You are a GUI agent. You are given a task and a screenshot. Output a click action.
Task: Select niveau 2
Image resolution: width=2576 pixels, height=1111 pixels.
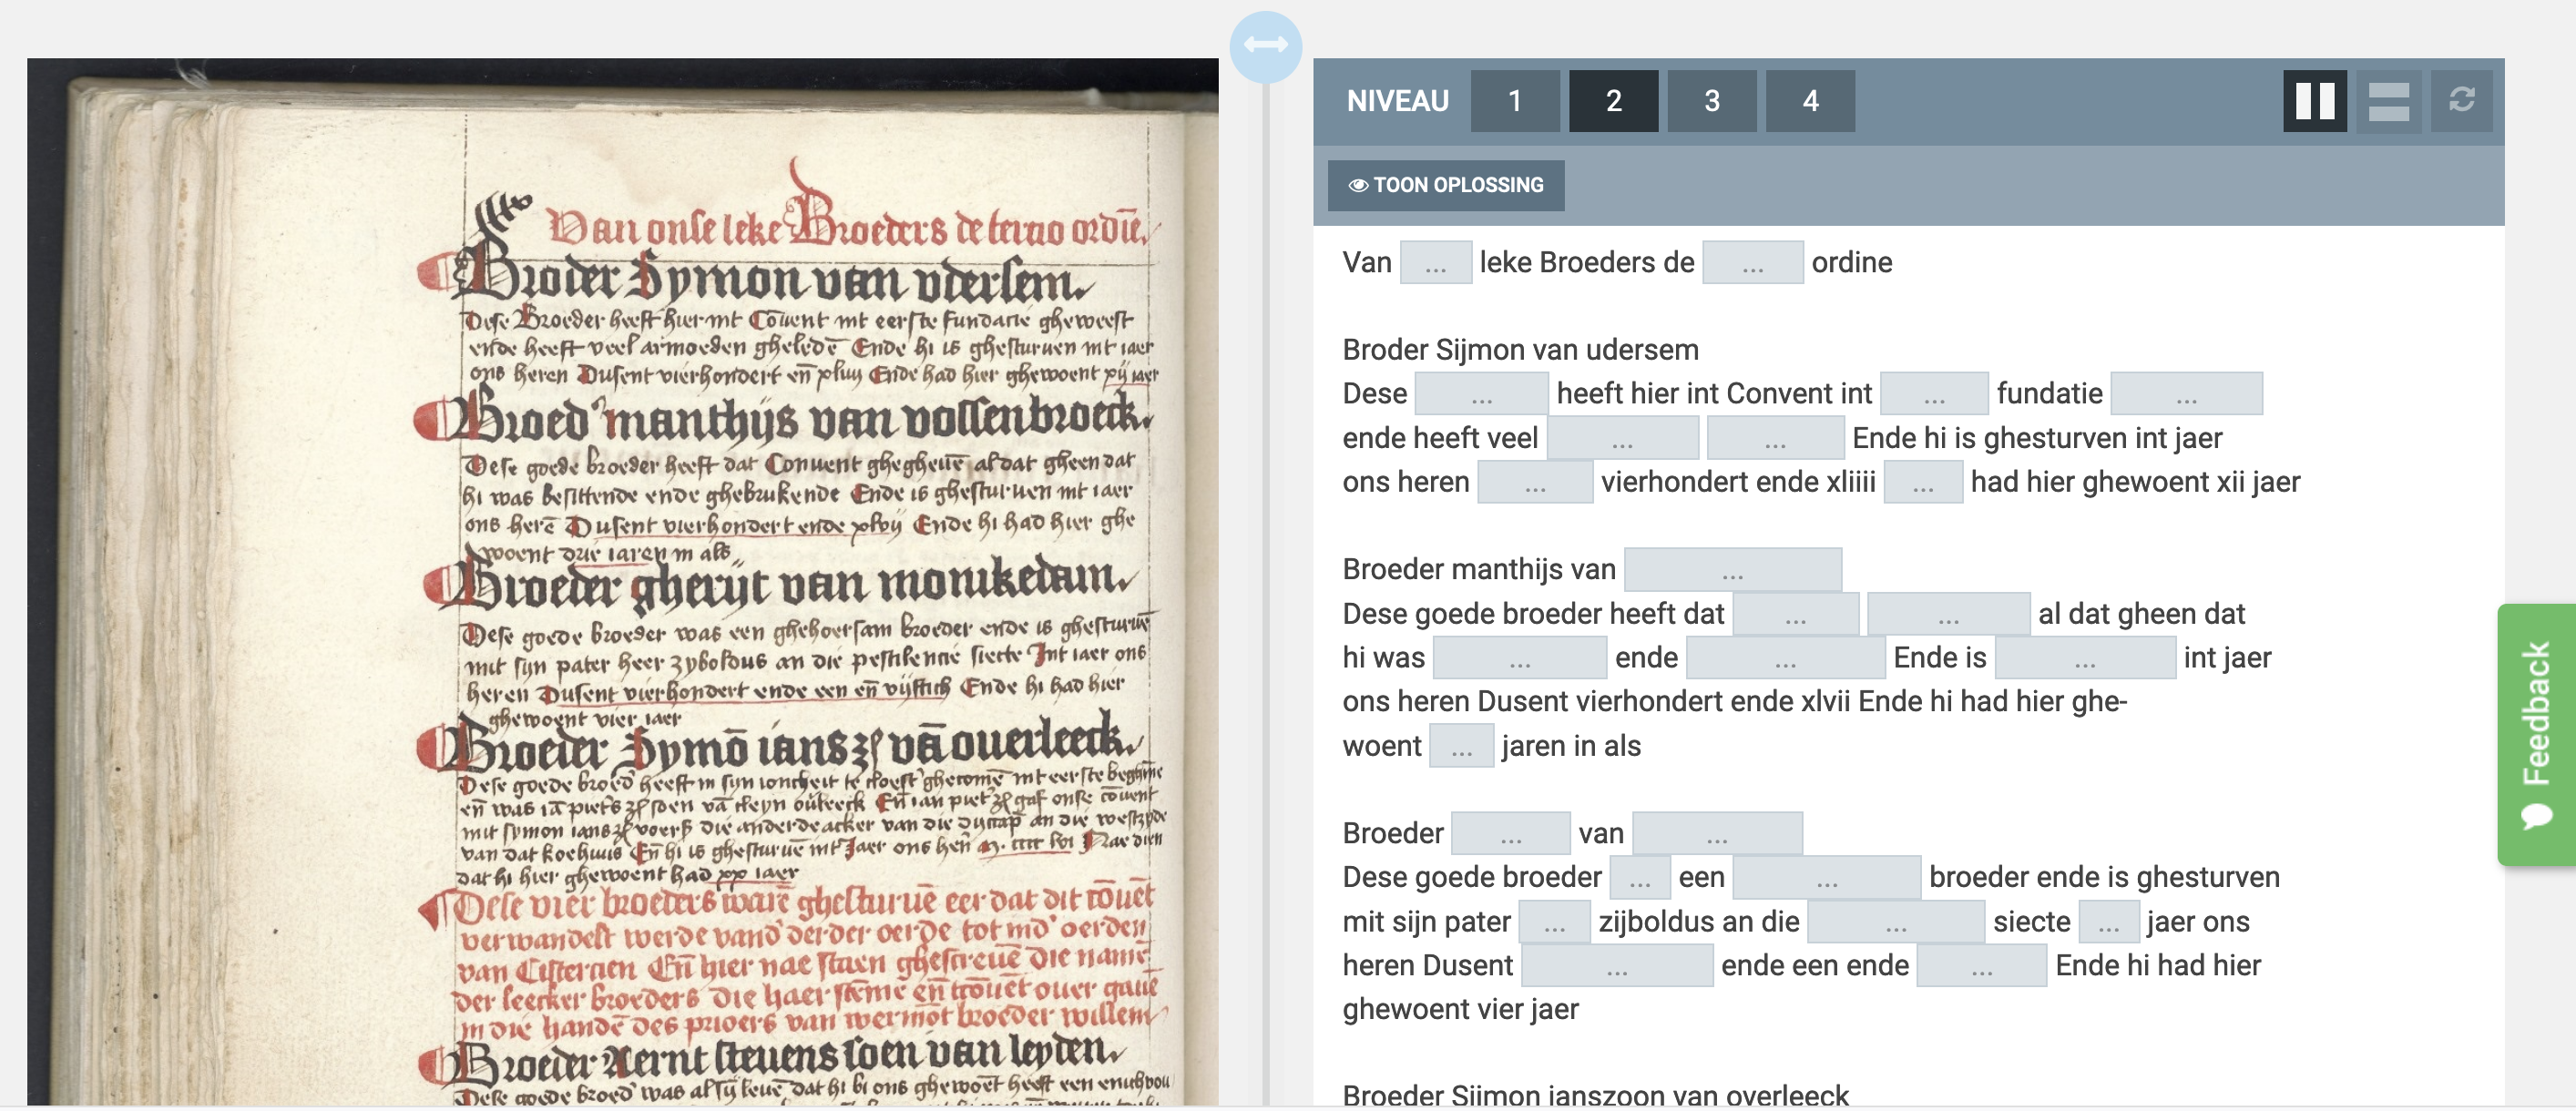[1613, 101]
